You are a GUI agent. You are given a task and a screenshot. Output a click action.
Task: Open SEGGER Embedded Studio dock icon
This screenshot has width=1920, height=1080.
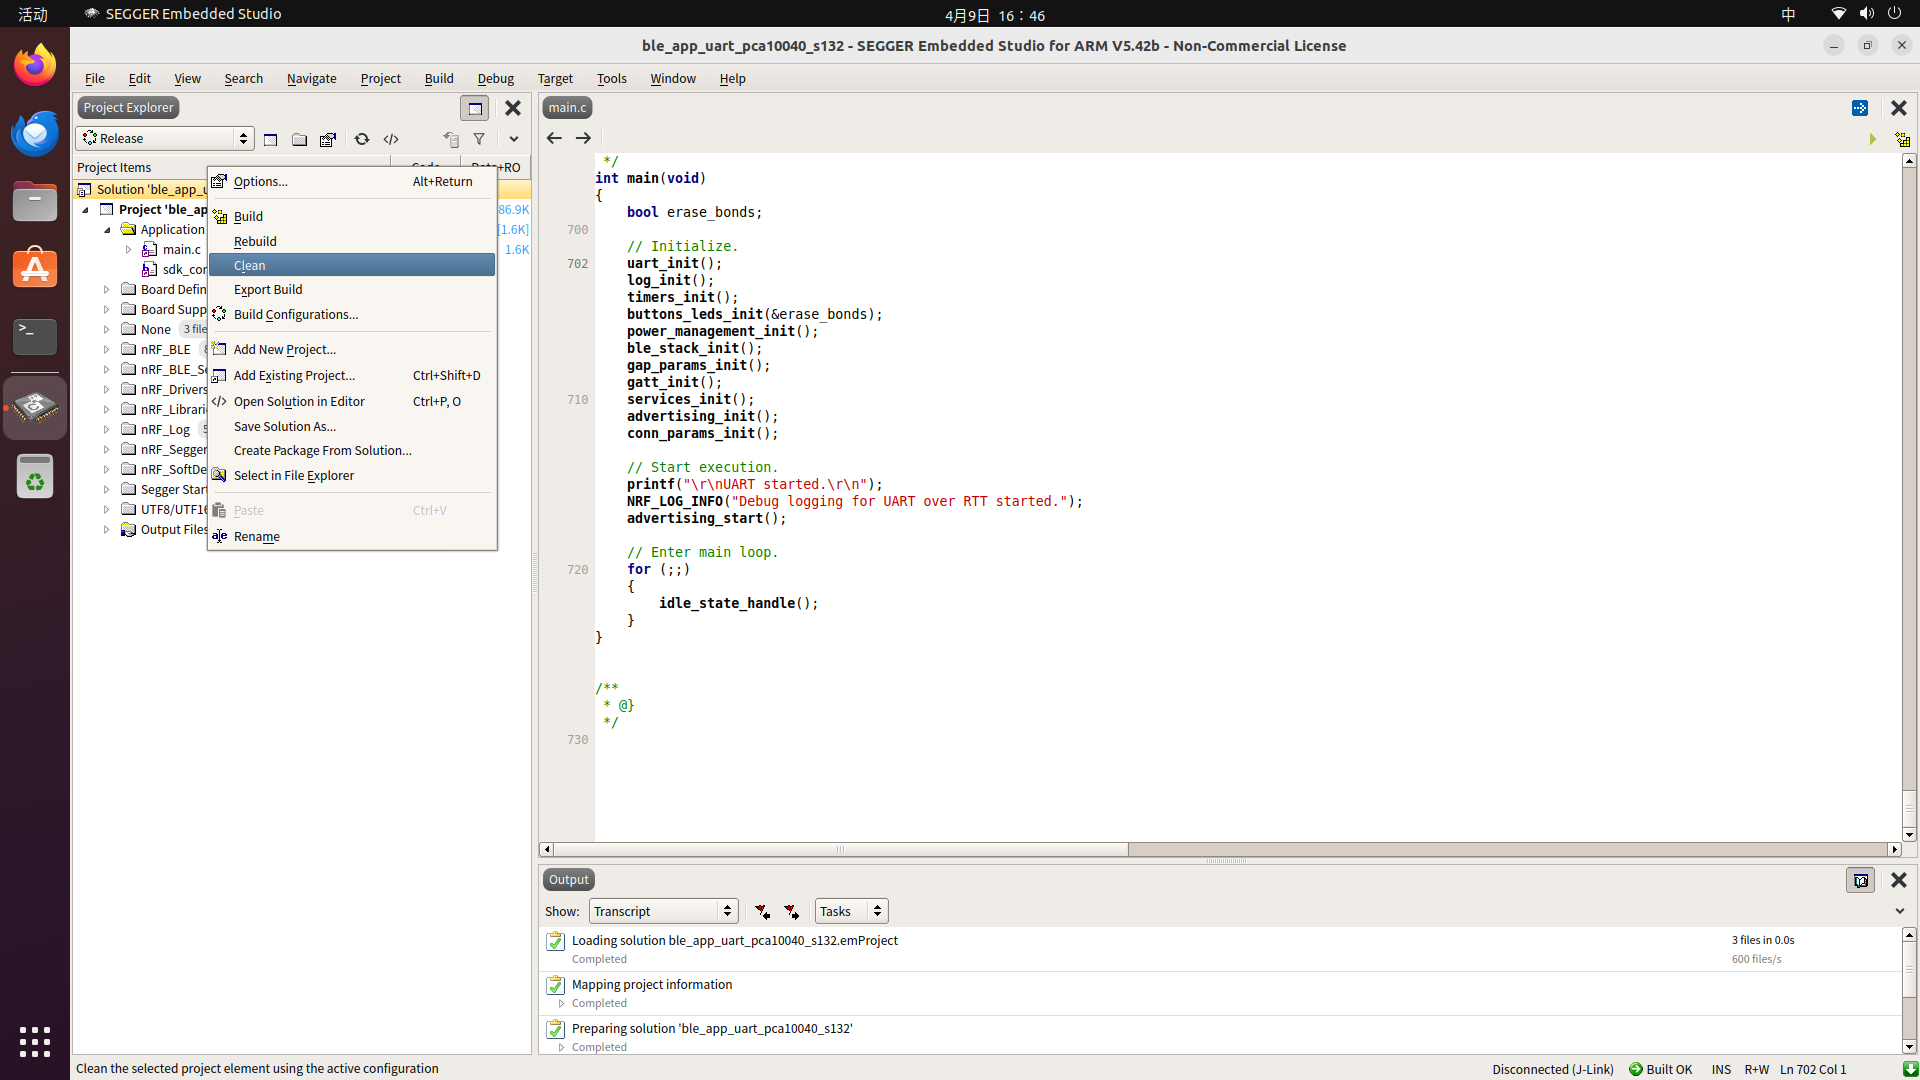pos(35,407)
